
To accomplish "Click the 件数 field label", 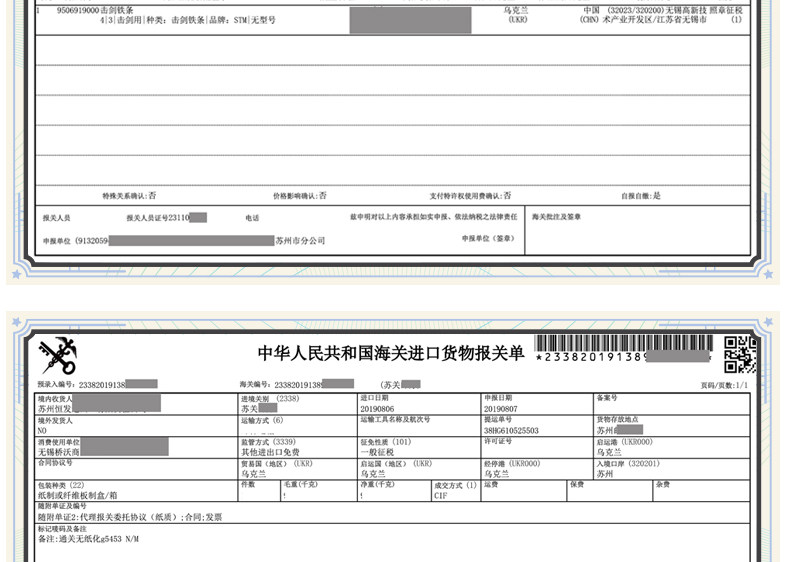I will pos(248,484).
